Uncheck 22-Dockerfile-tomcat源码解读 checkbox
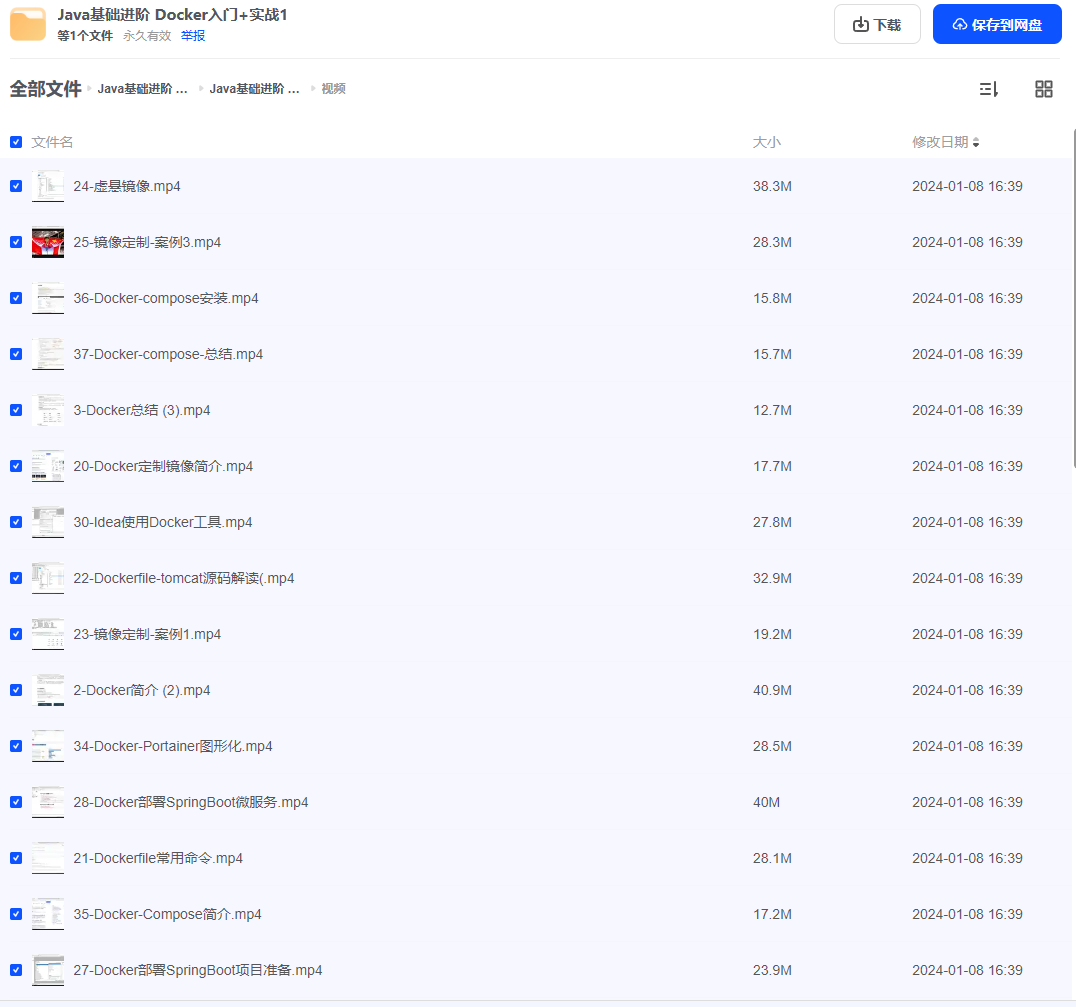The image size is (1076, 1007). point(16,578)
